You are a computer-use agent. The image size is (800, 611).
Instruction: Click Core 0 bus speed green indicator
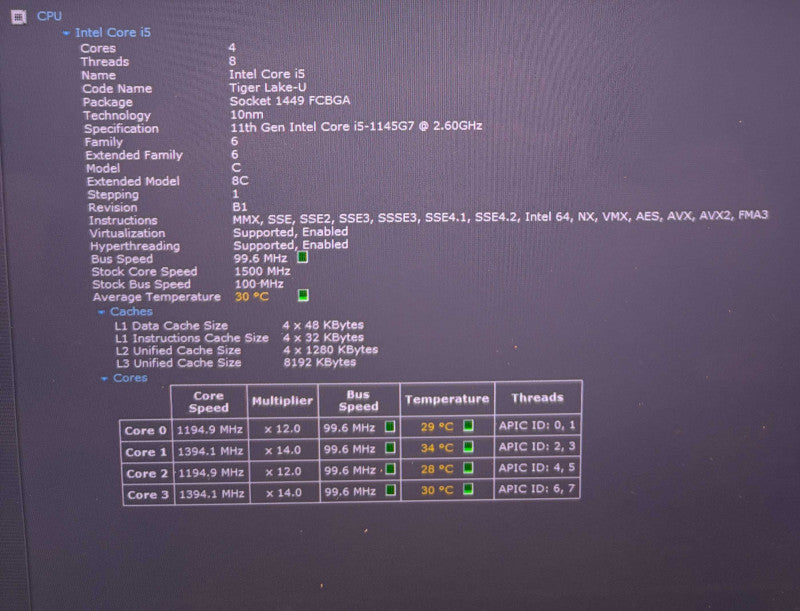390,426
